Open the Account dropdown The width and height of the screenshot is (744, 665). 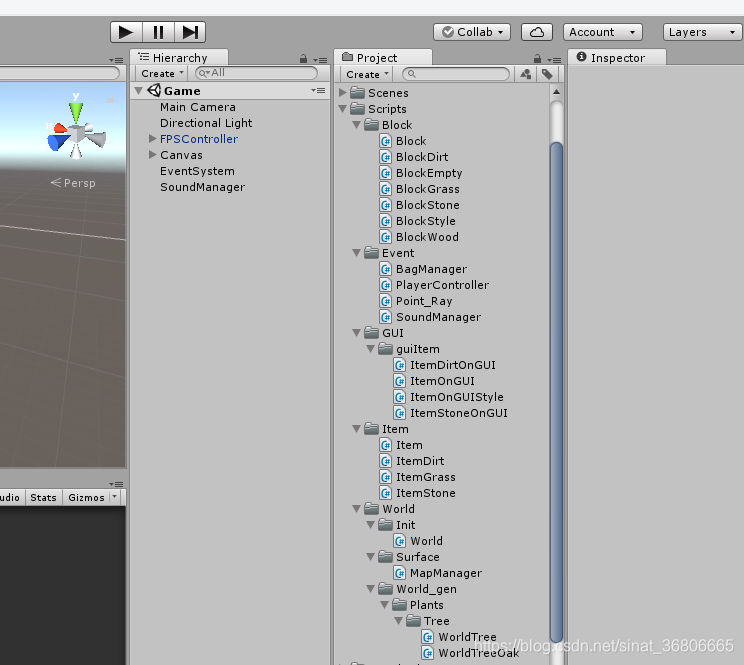pyautogui.click(x=603, y=32)
